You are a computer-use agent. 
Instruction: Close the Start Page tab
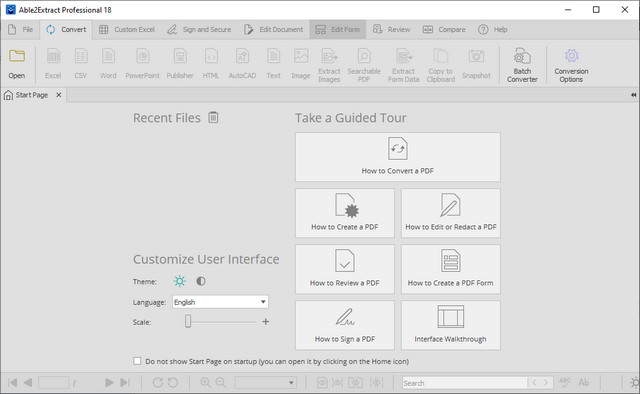pyautogui.click(x=59, y=95)
